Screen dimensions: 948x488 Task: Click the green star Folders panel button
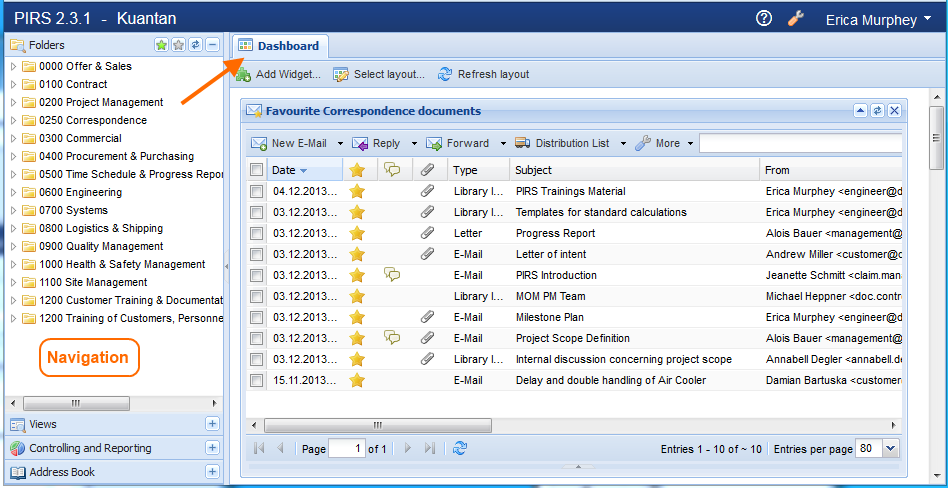click(161, 45)
